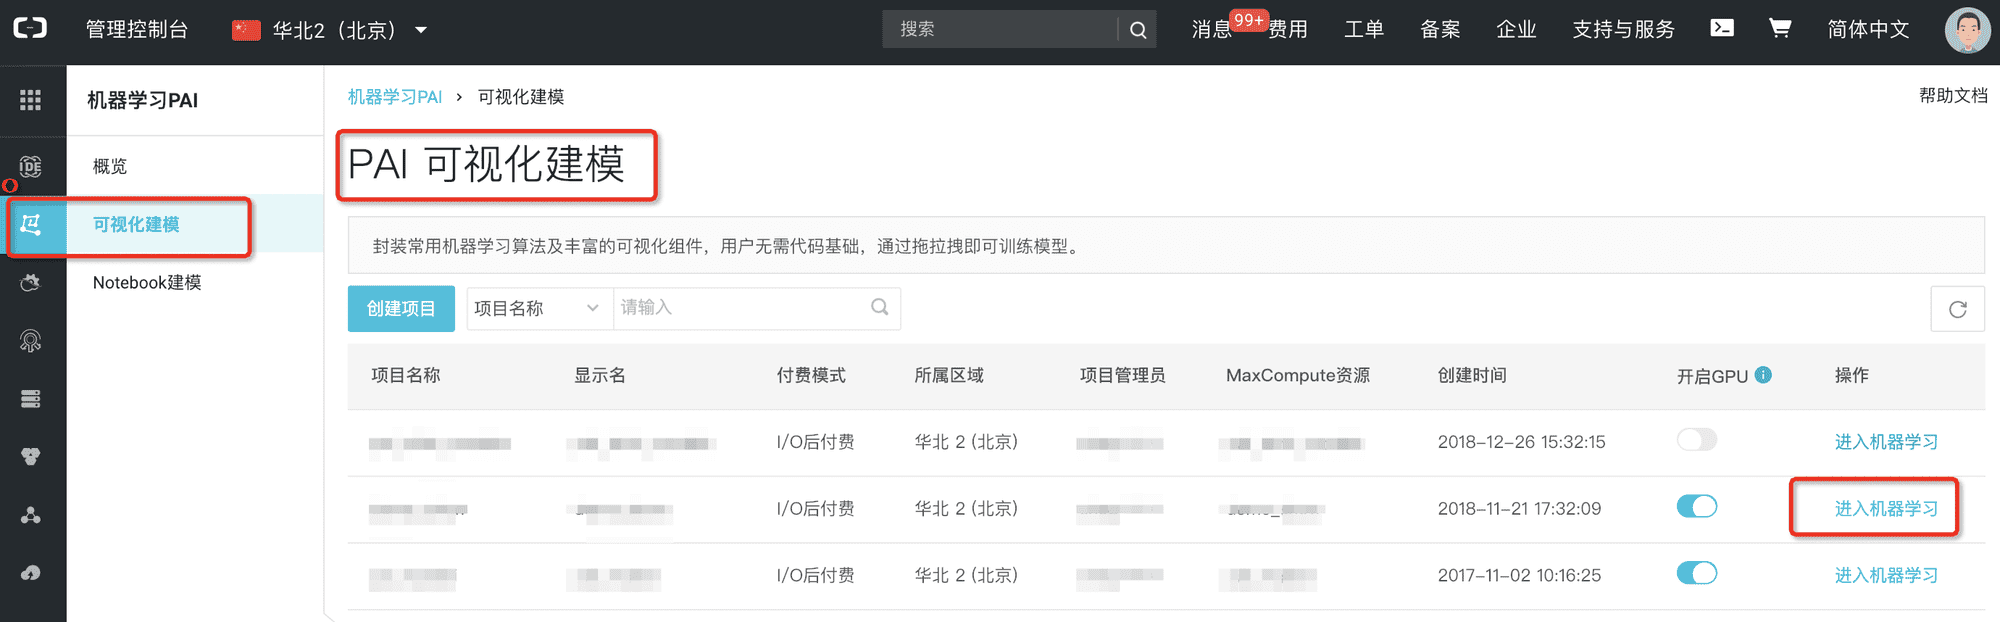Open the 费用 menu
The height and width of the screenshot is (622, 2000).
1288,30
